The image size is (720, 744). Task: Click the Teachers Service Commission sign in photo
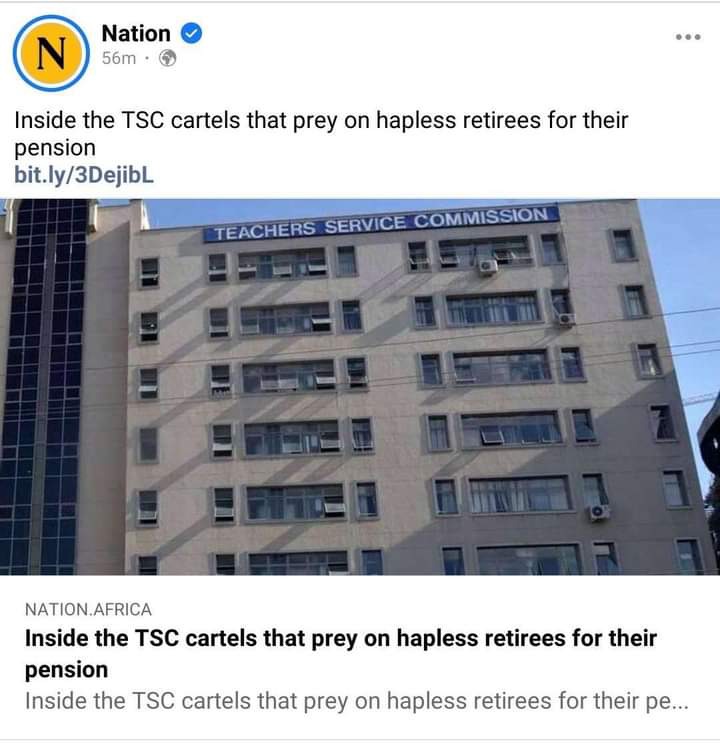coord(381,224)
